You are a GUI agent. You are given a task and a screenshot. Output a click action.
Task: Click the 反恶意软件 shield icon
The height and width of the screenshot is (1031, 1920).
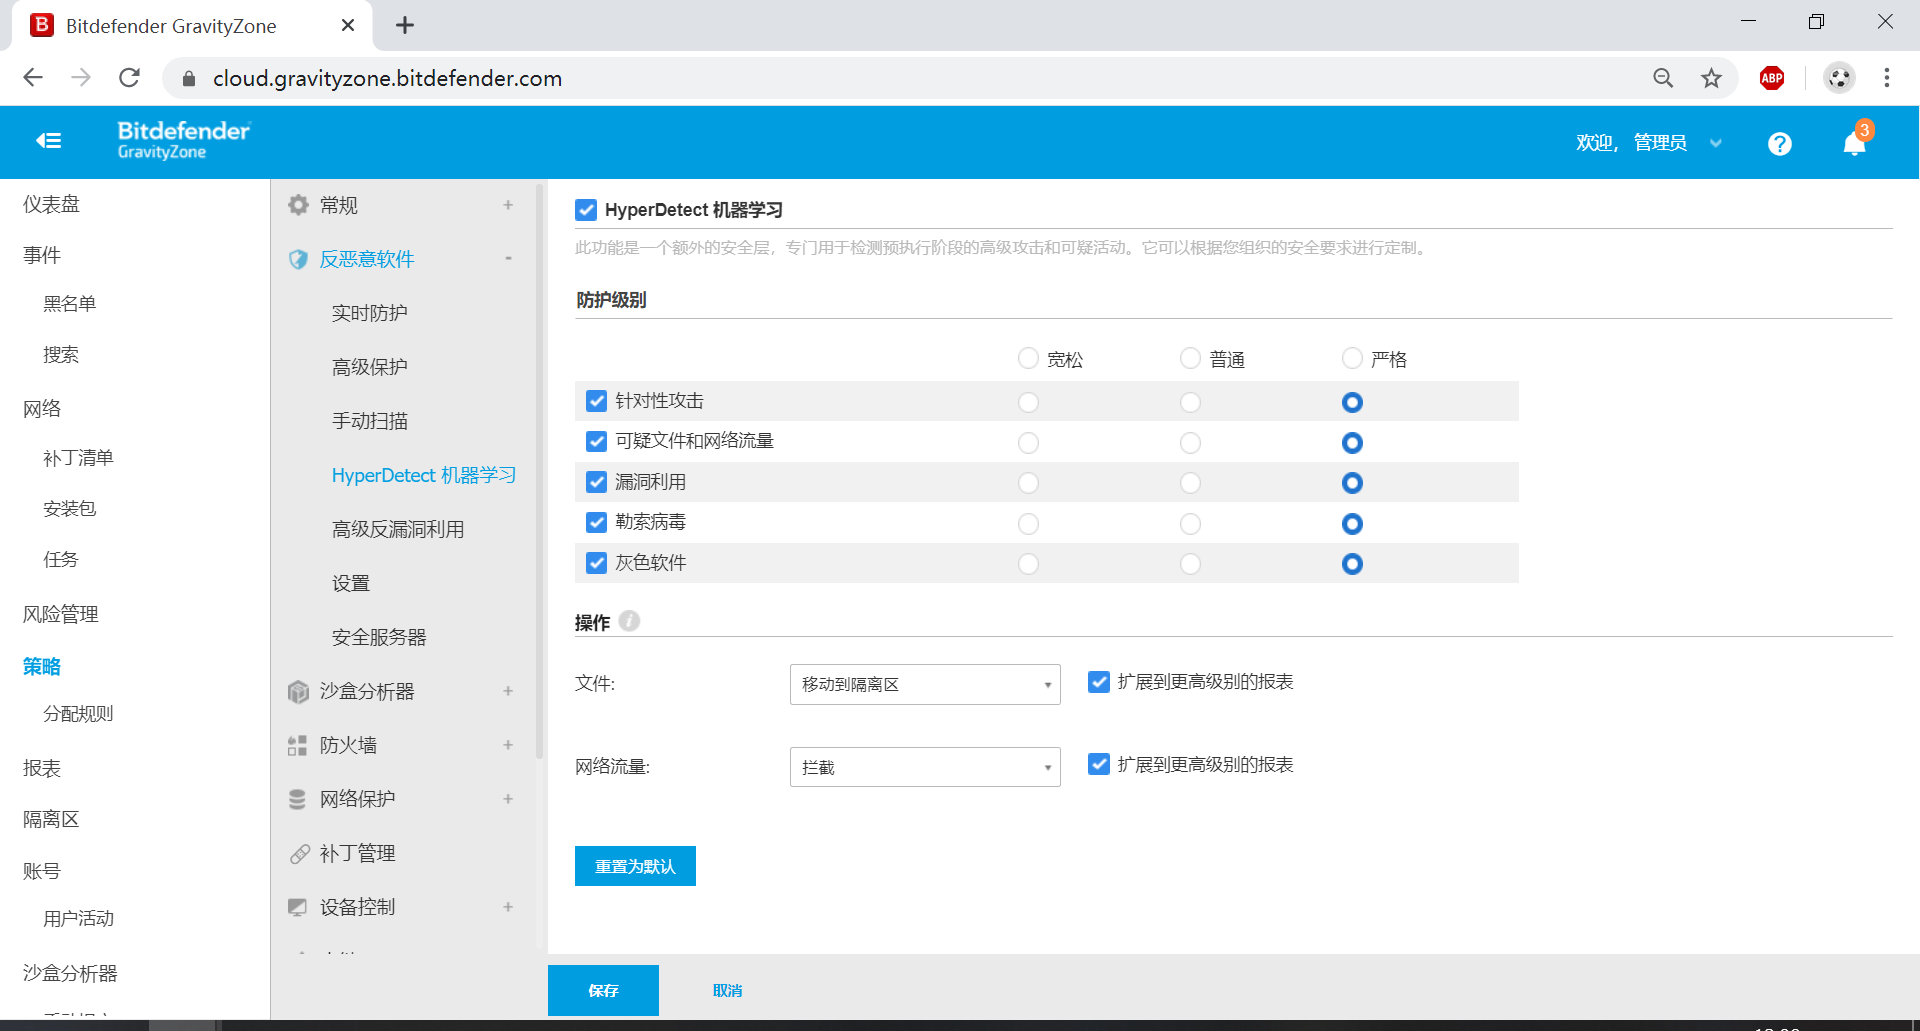click(298, 259)
